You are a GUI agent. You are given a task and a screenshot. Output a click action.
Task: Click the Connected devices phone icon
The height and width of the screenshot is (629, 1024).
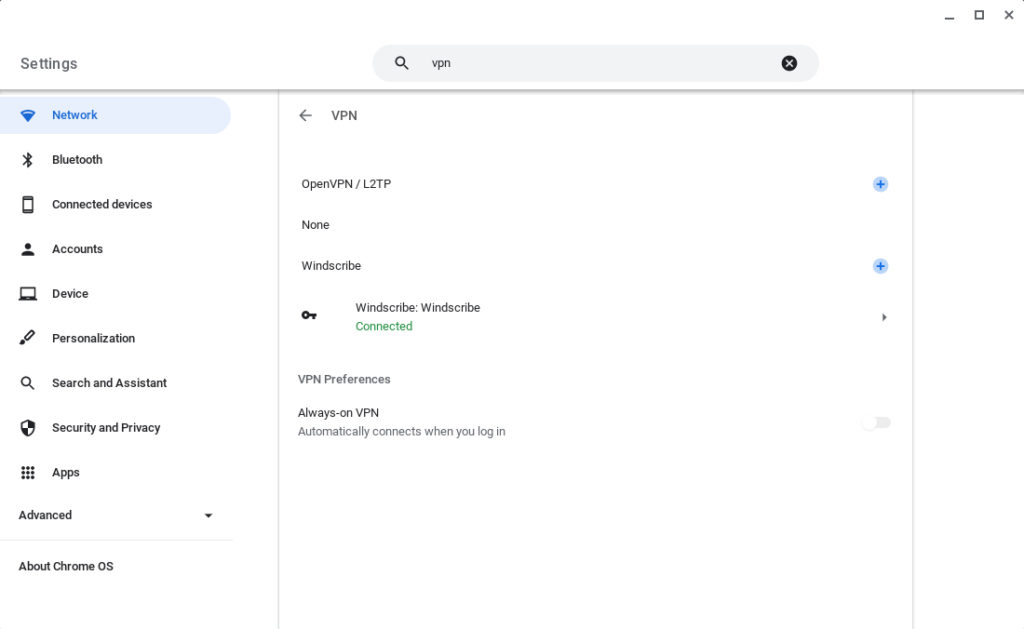[x=27, y=204]
